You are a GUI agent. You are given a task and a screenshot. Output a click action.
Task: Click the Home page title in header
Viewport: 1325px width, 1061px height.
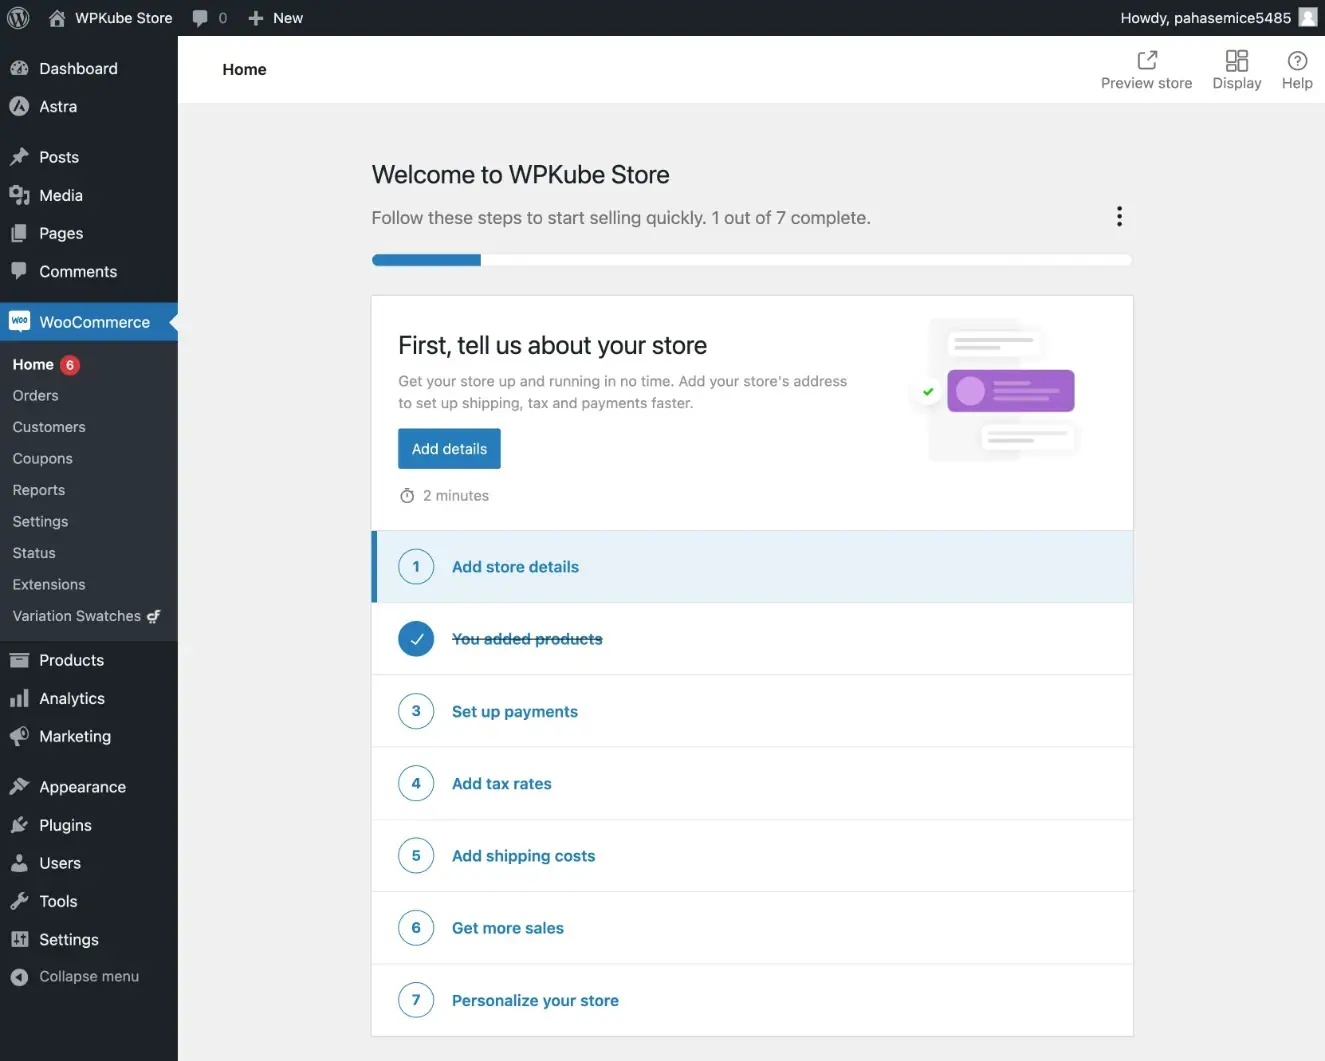click(244, 69)
